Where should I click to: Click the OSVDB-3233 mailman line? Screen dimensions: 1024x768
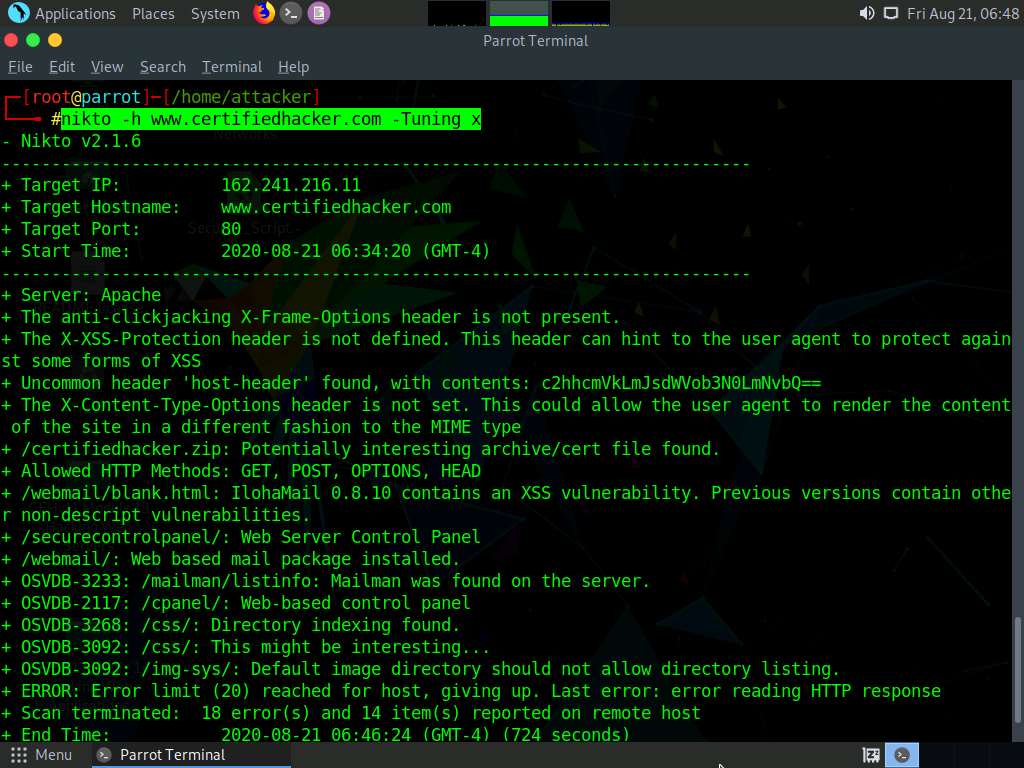[x=326, y=581]
